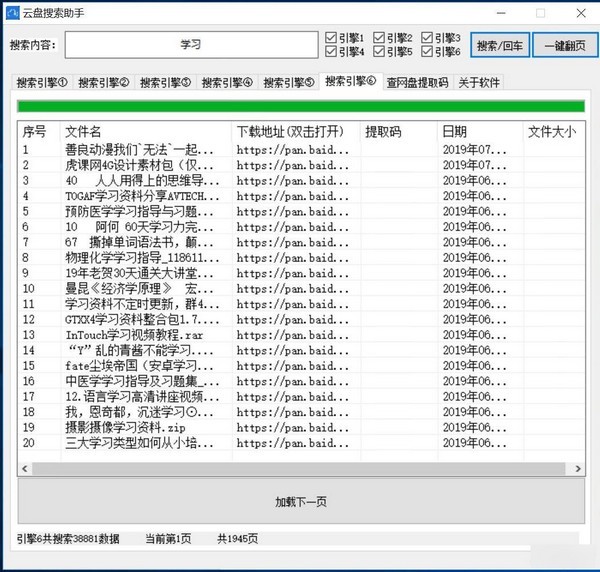Select row 3 人人用得上的思维导...
600x572 pixels.
[x=301, y=181]
